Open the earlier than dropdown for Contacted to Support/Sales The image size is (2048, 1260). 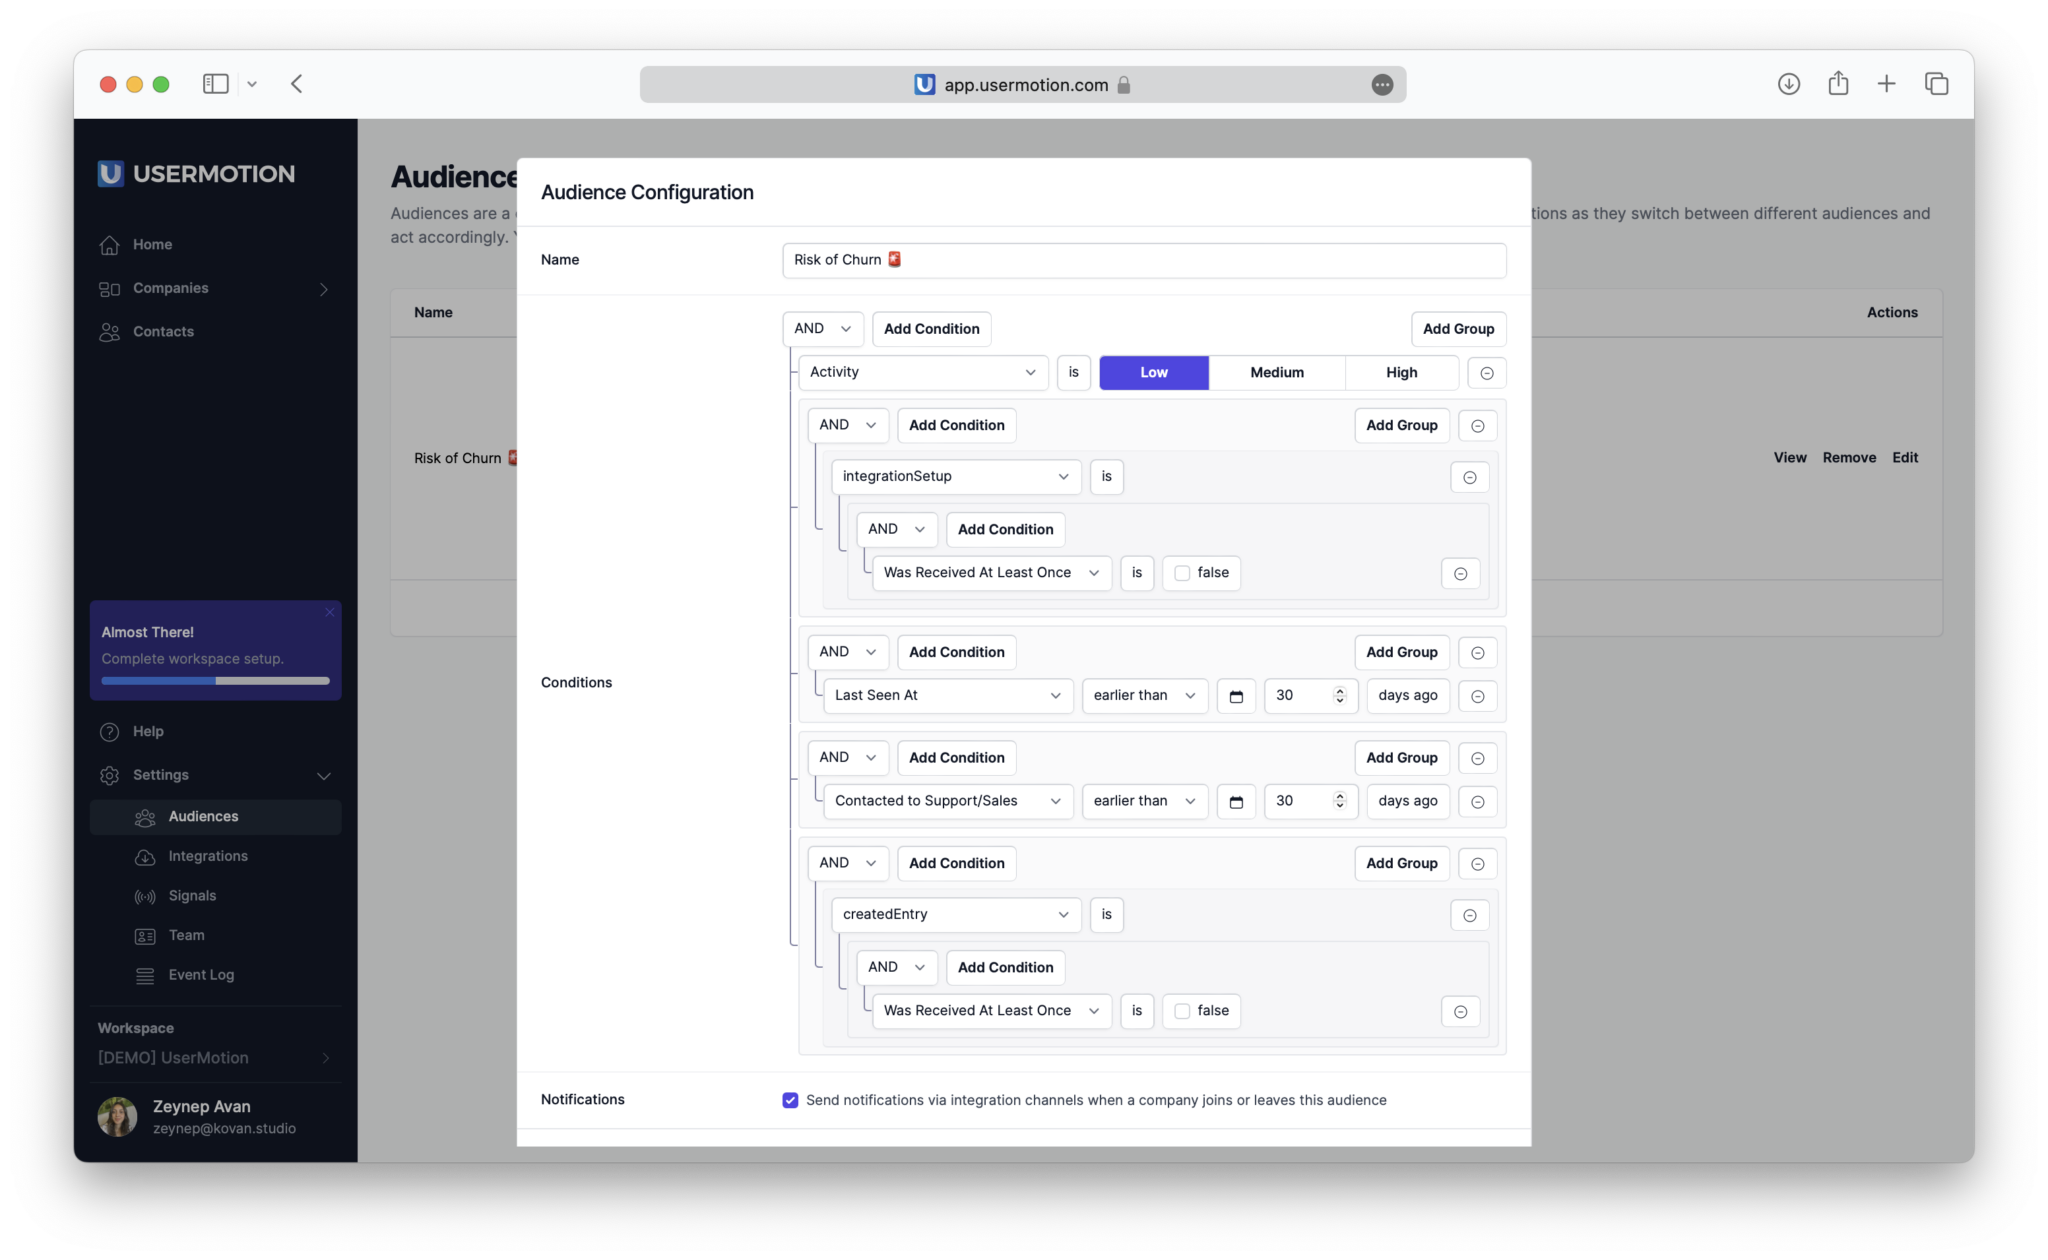(x=1144, y=801)
